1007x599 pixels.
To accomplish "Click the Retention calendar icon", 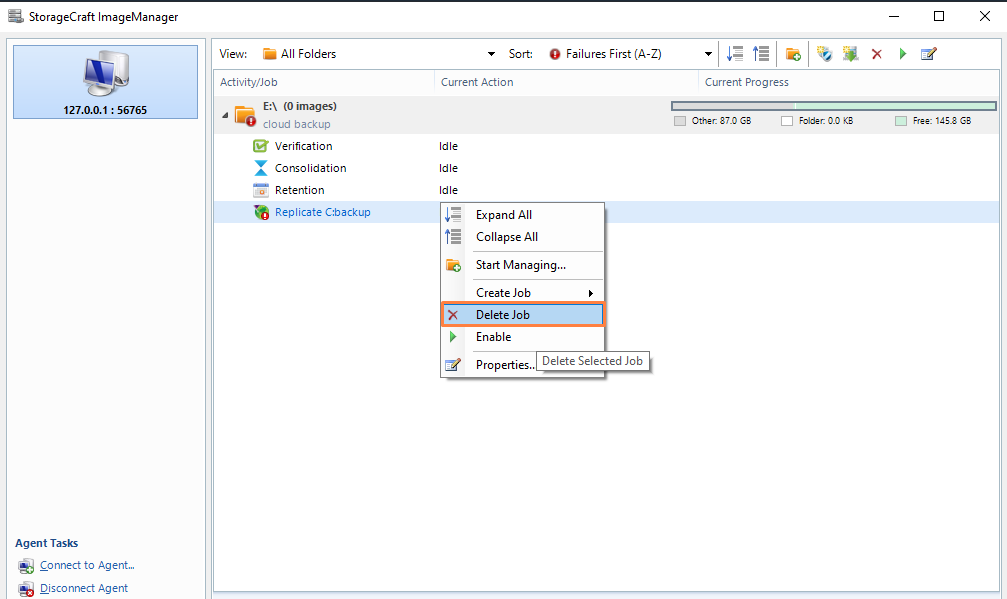I will [260, 190].
